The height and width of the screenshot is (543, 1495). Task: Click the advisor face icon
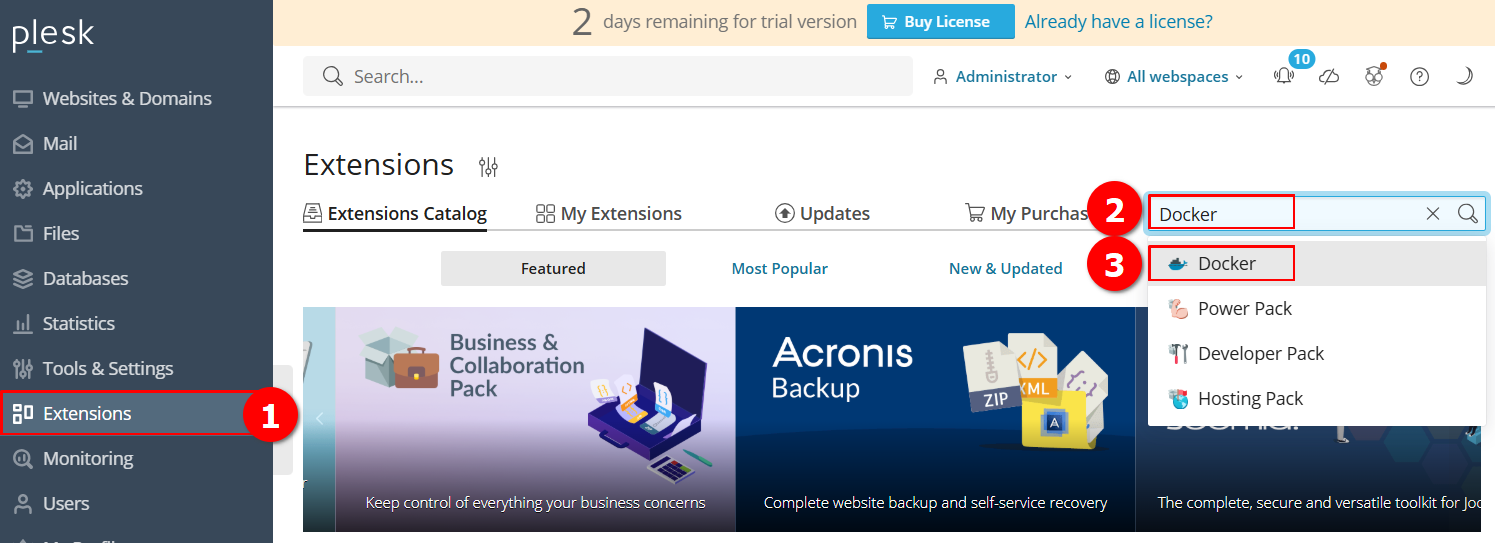tap(1374, 76)
